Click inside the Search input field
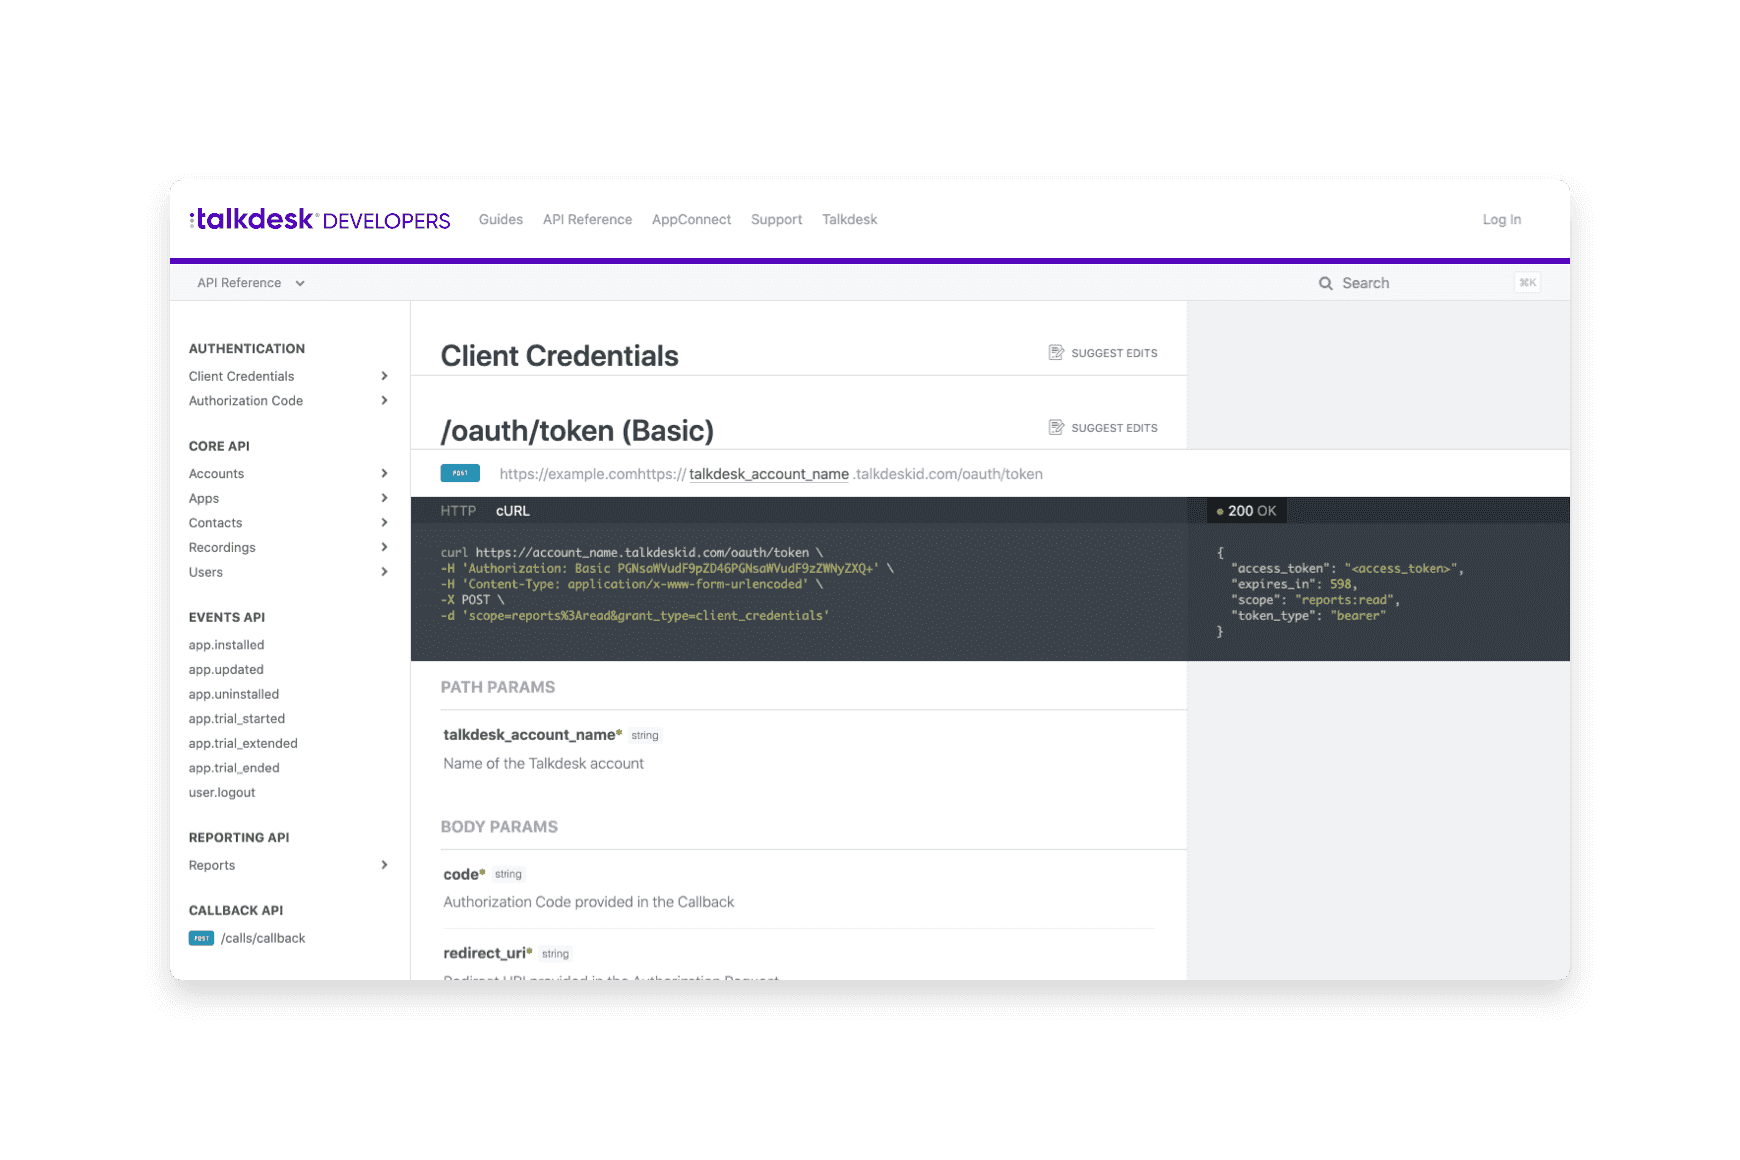The image size is (1740, 1160). pos(1400,283)
